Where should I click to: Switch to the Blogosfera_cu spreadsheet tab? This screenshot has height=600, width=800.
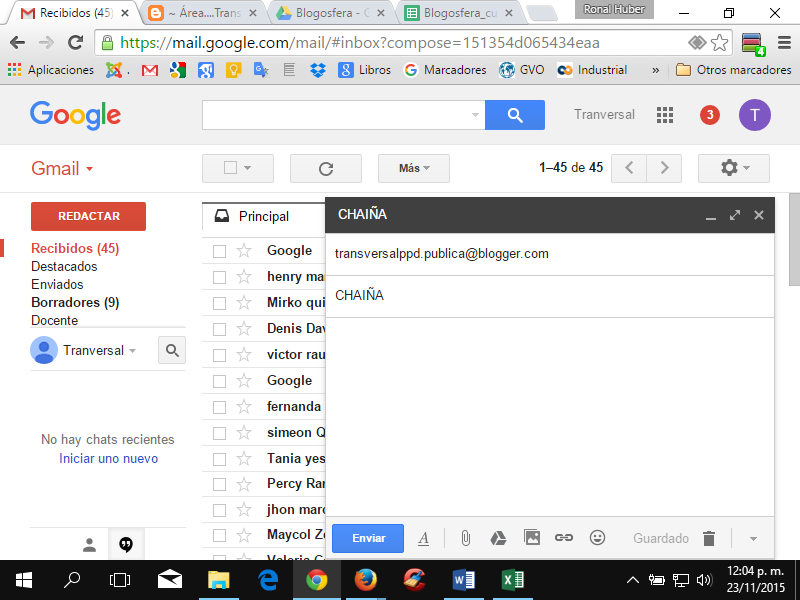click(x=460, y=13)
